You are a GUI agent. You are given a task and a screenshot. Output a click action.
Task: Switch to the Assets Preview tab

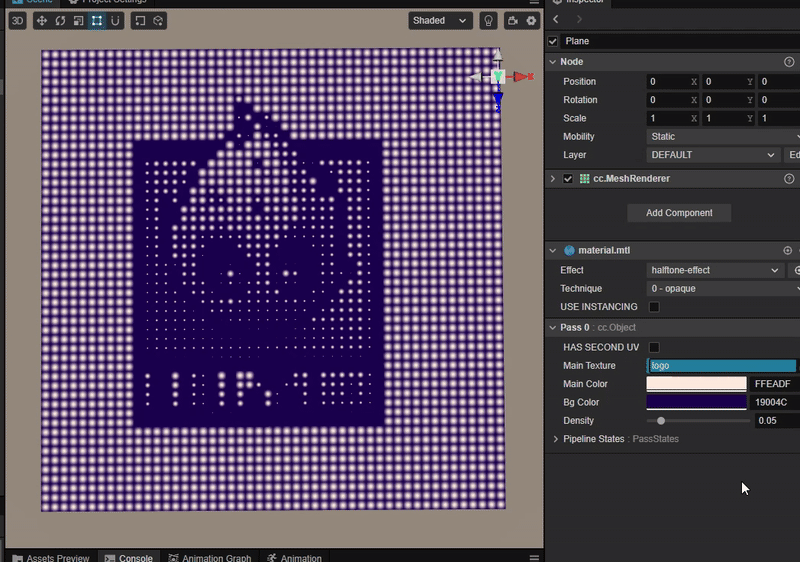(51, 557)
